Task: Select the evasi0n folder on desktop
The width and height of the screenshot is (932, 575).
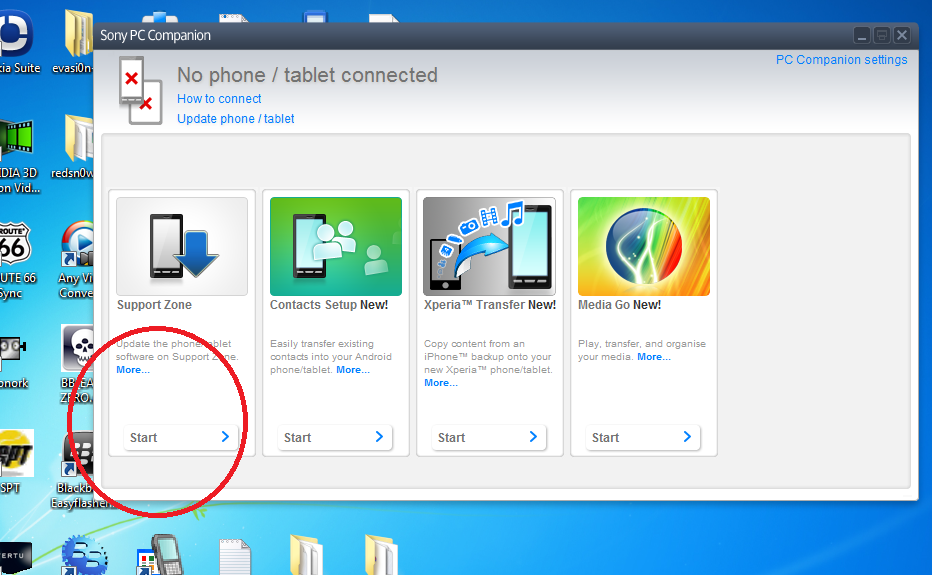Action: coord(76,42)
